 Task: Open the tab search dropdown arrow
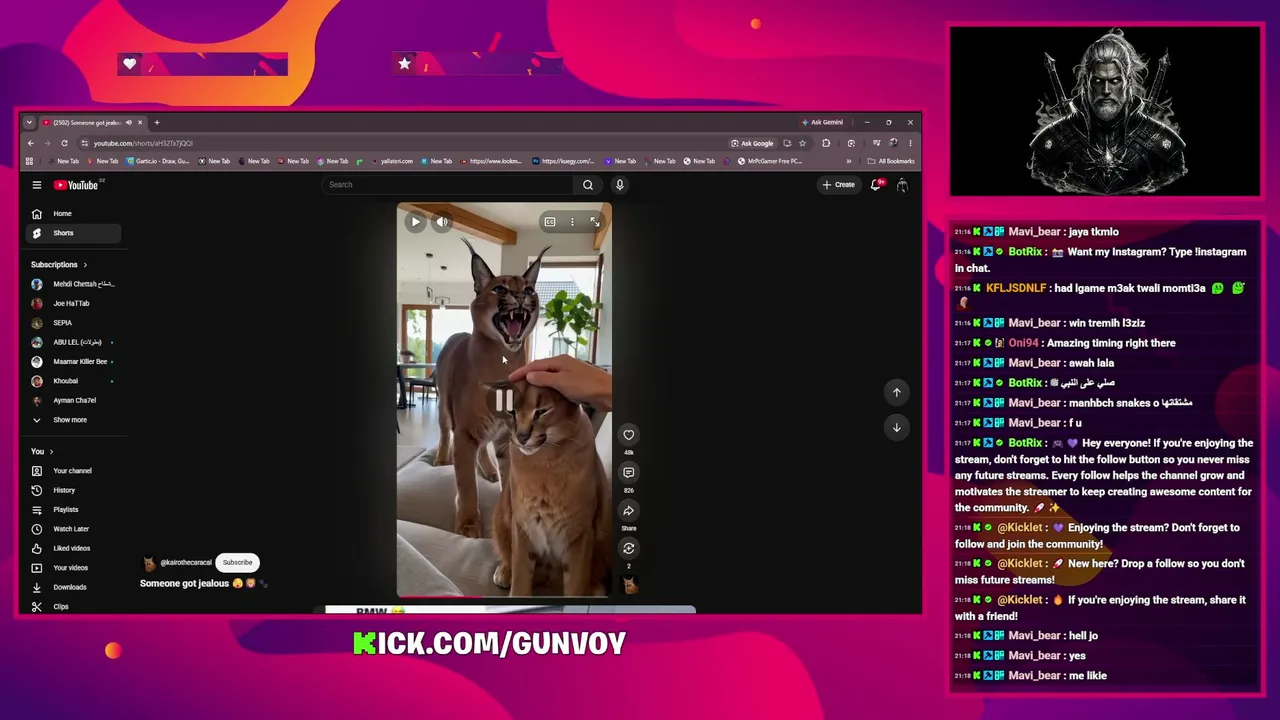29,122
